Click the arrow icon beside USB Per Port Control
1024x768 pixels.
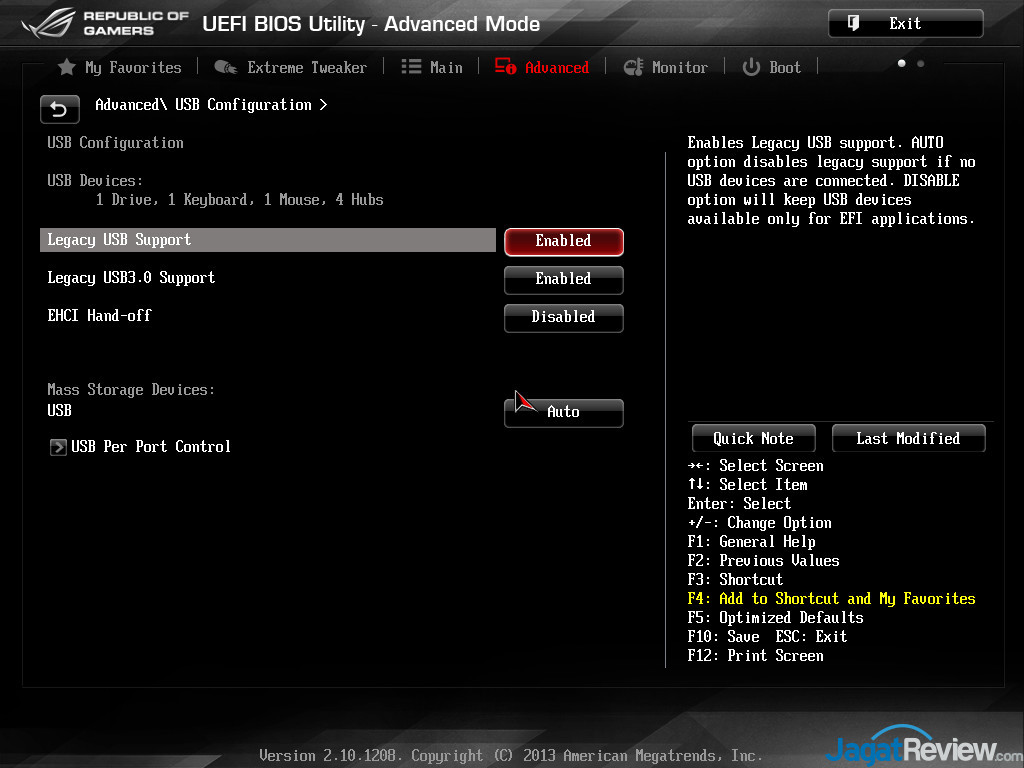(x=58, y=447)
